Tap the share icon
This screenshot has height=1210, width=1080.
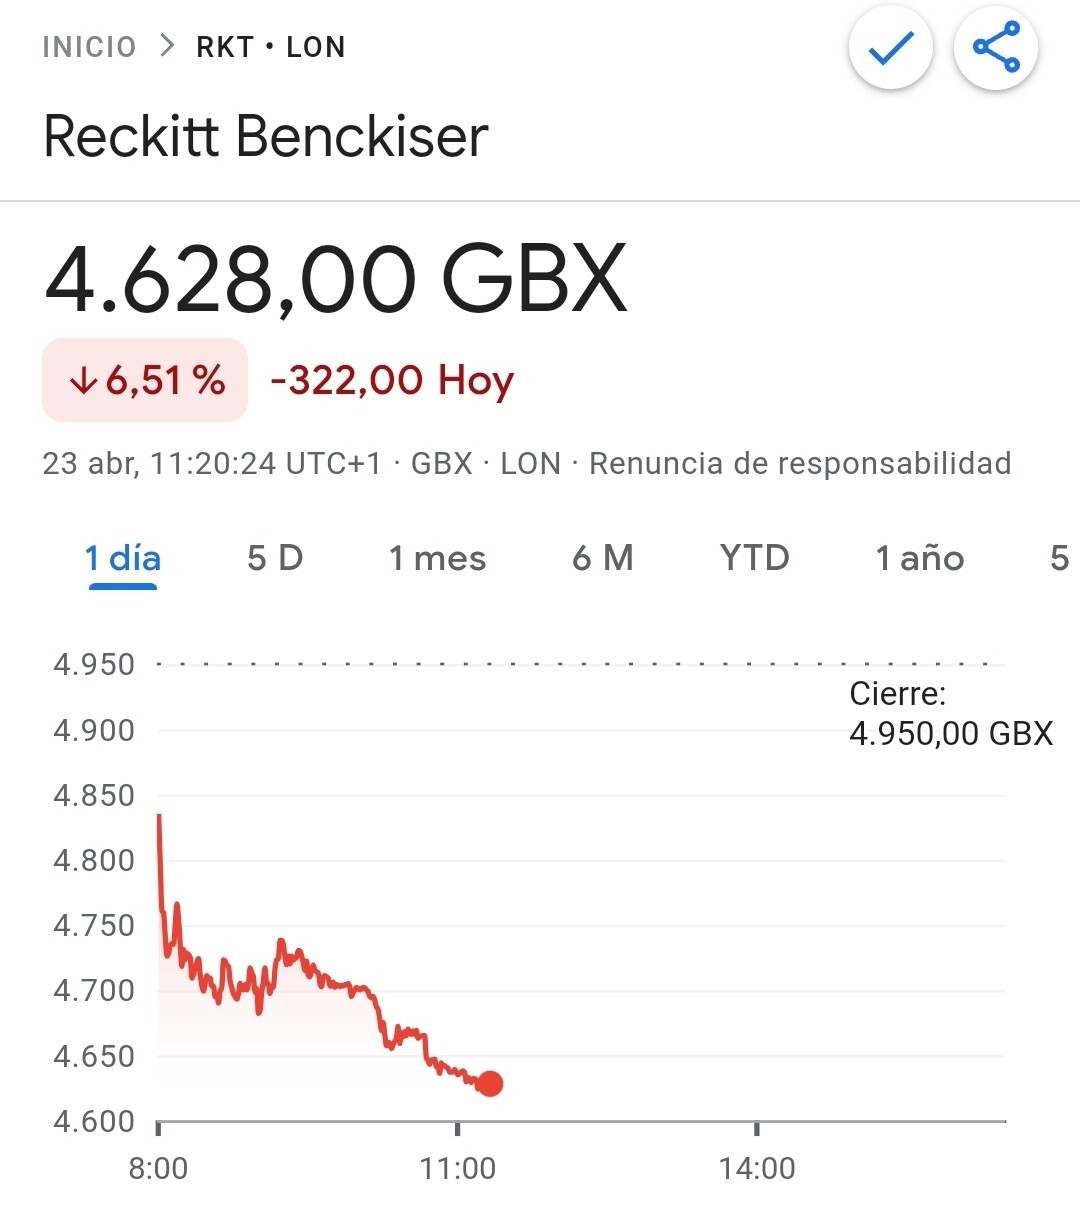click(x=996, y=47)
